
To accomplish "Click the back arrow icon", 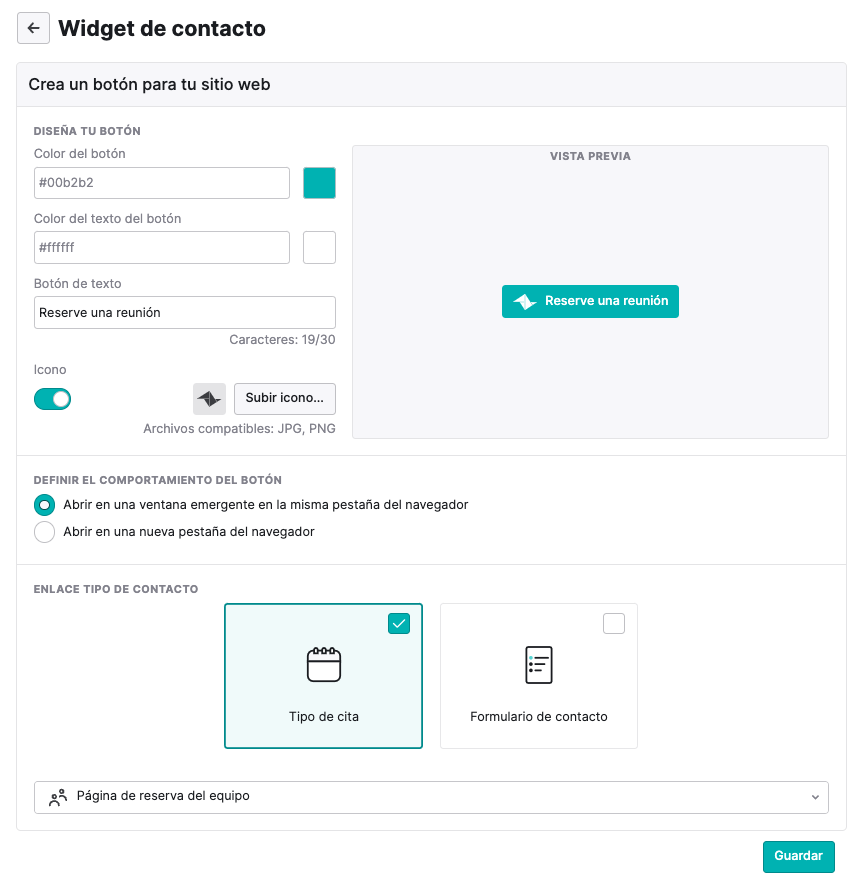I will [33, 28].
